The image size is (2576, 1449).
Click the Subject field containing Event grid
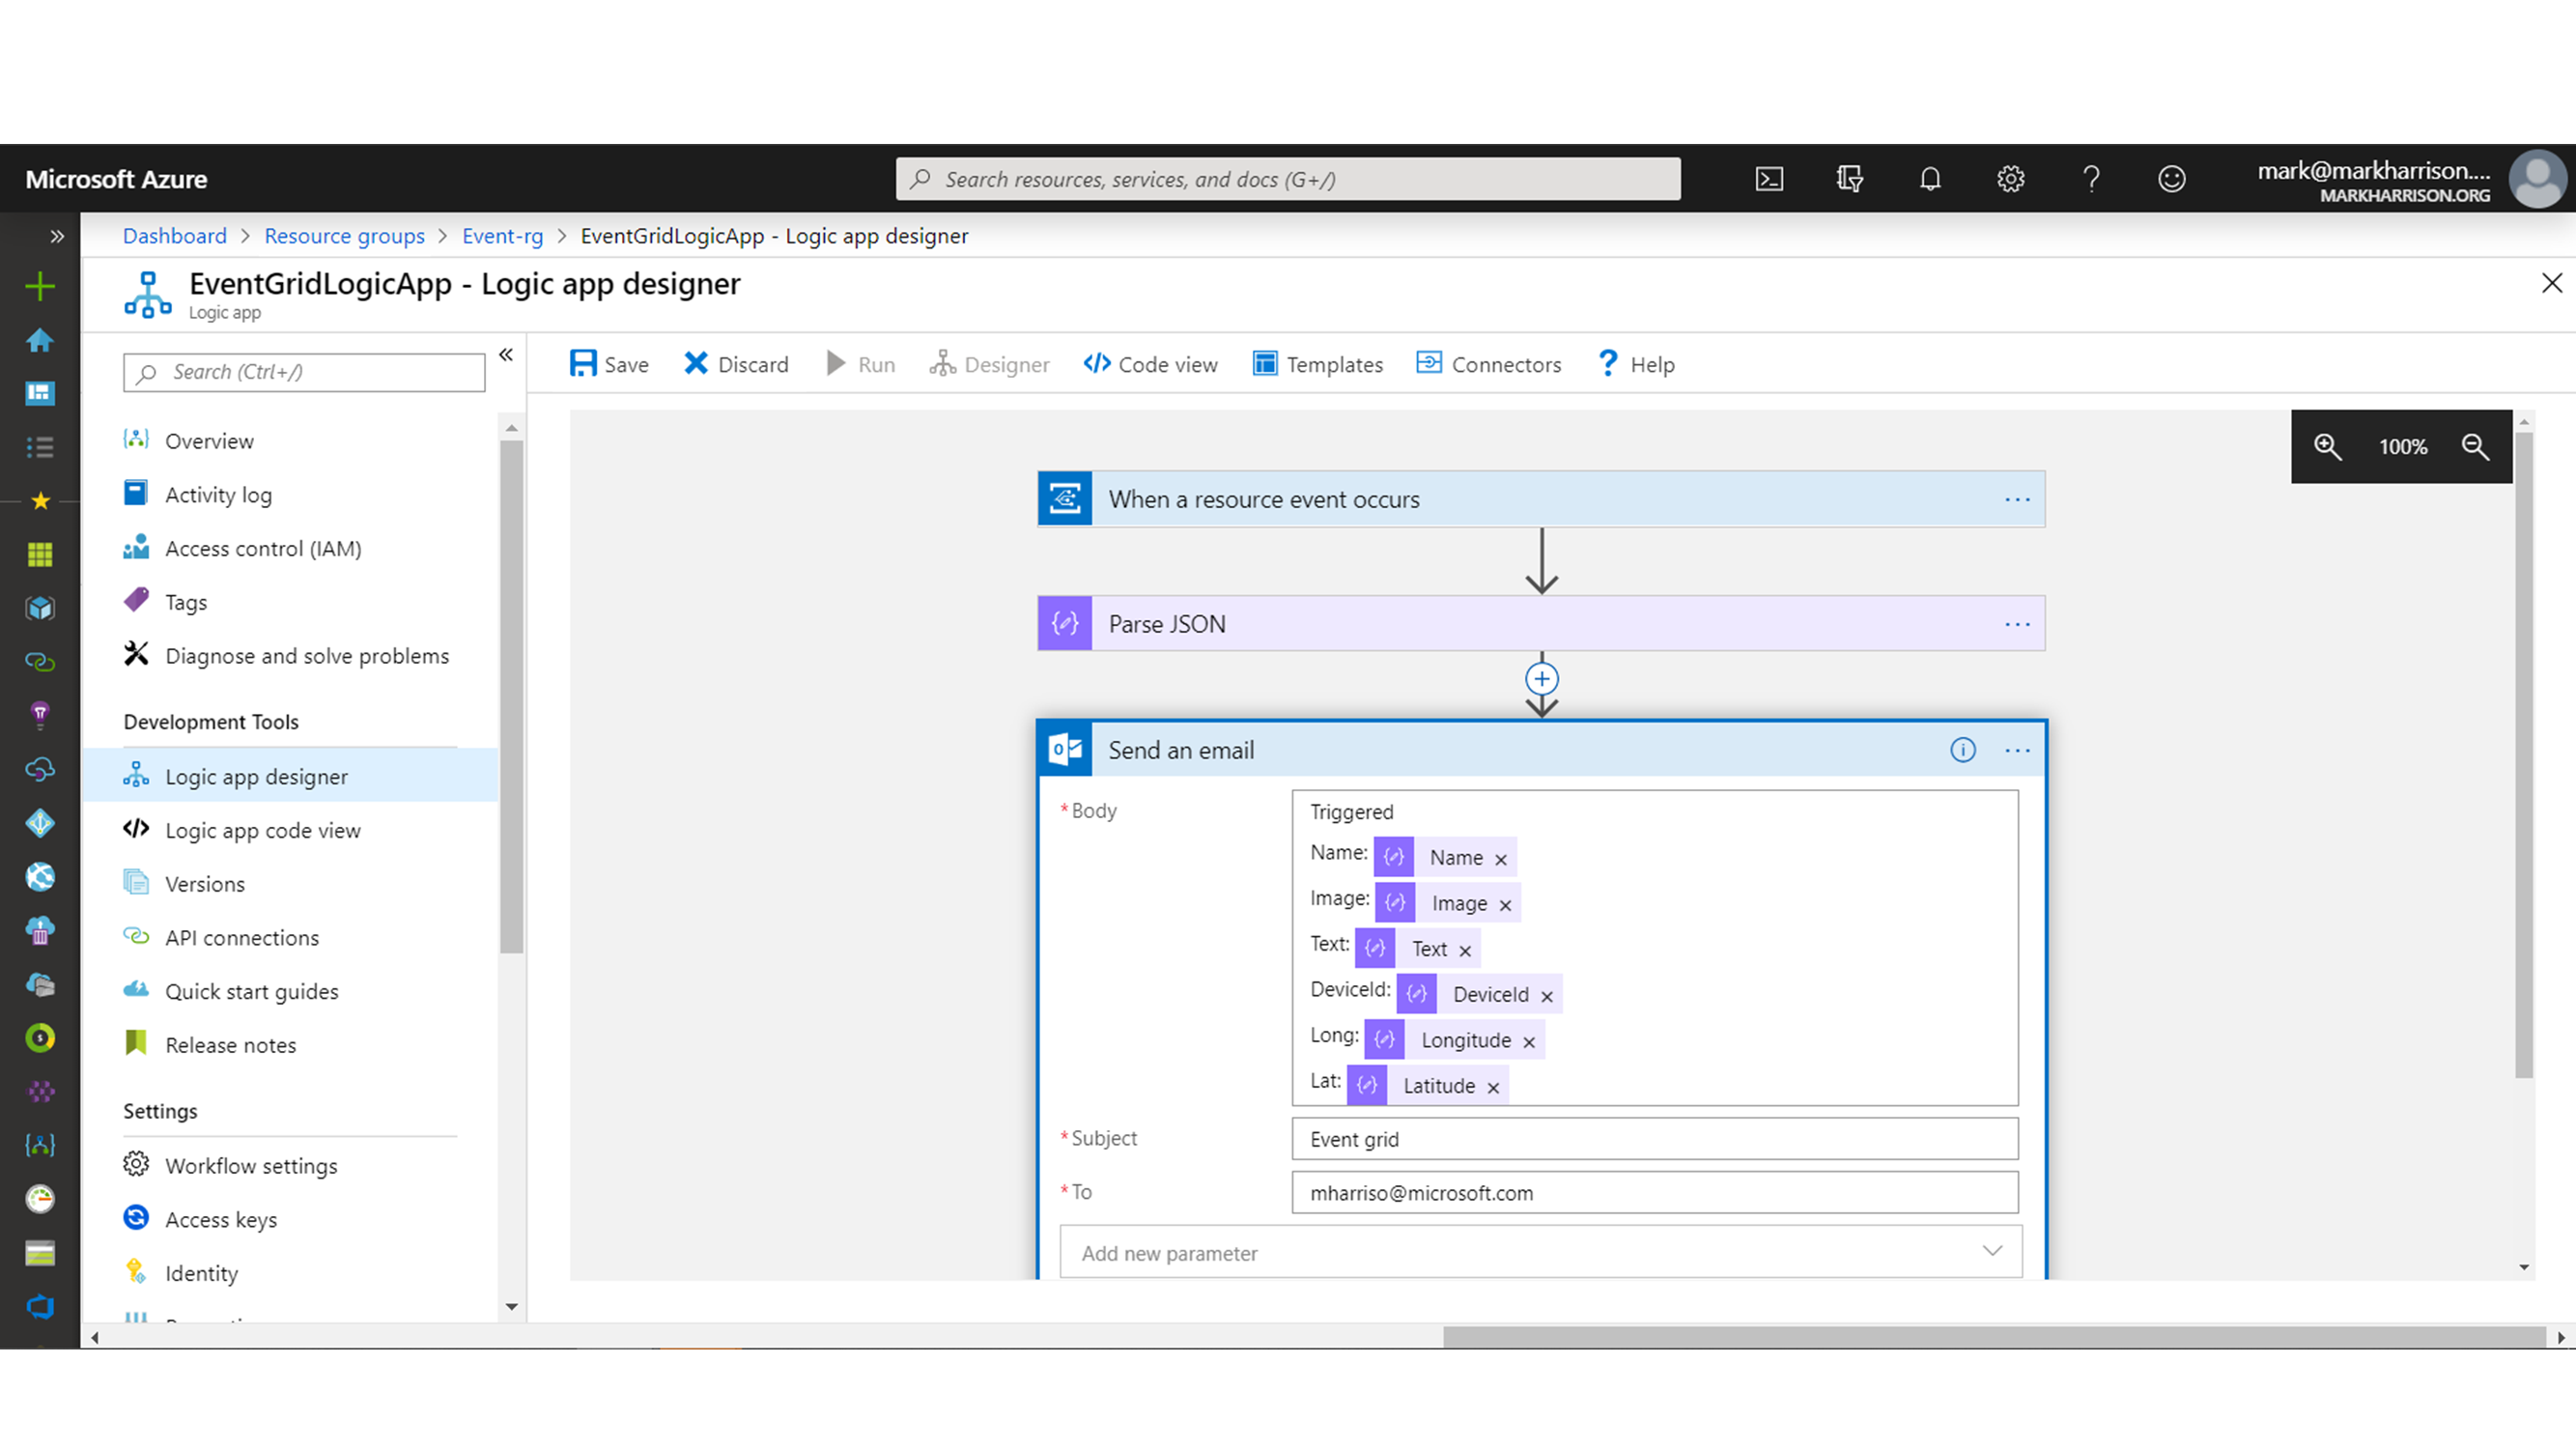click(1654, 1139)
